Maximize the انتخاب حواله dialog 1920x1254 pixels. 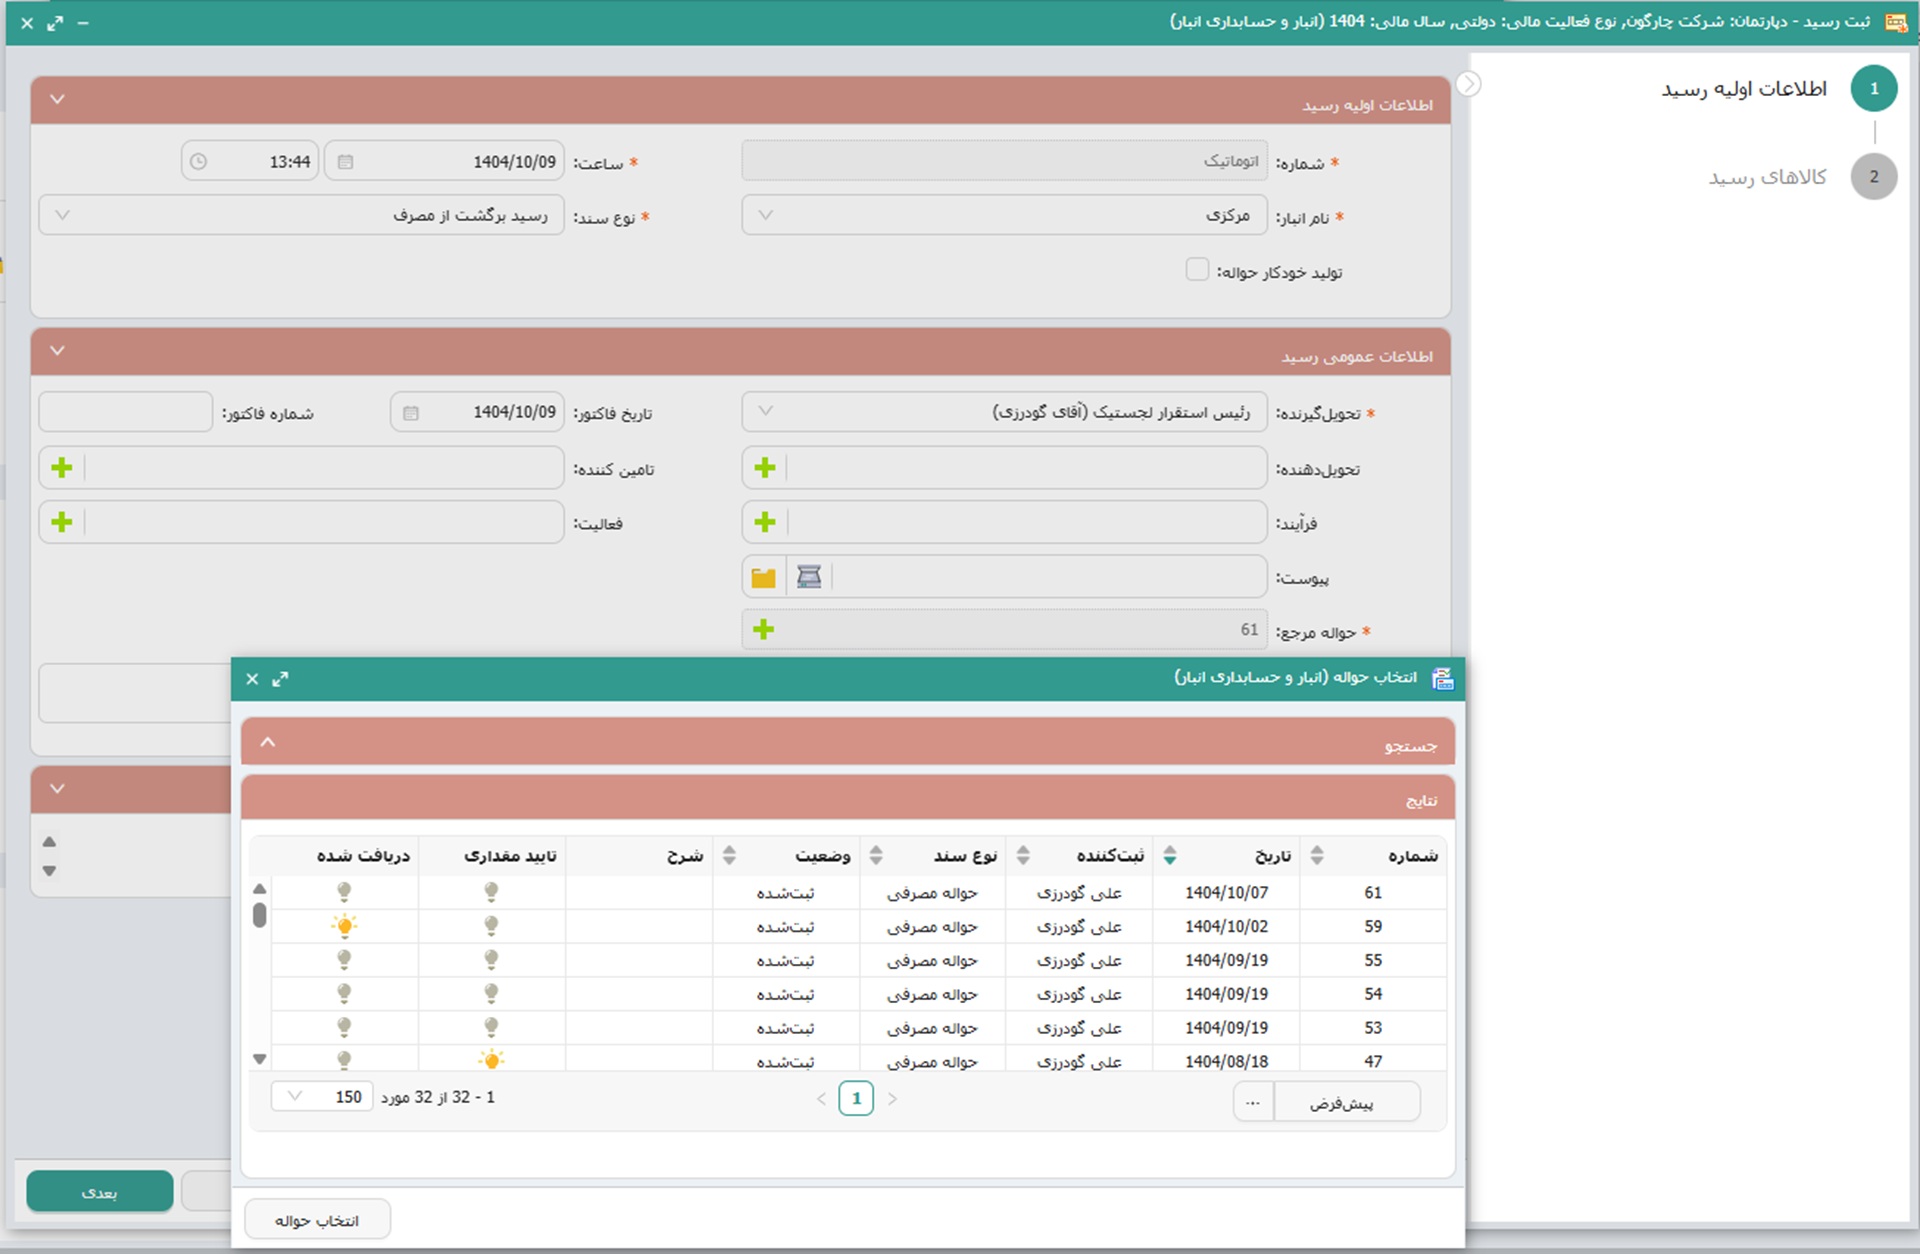(x=280, y=679)
